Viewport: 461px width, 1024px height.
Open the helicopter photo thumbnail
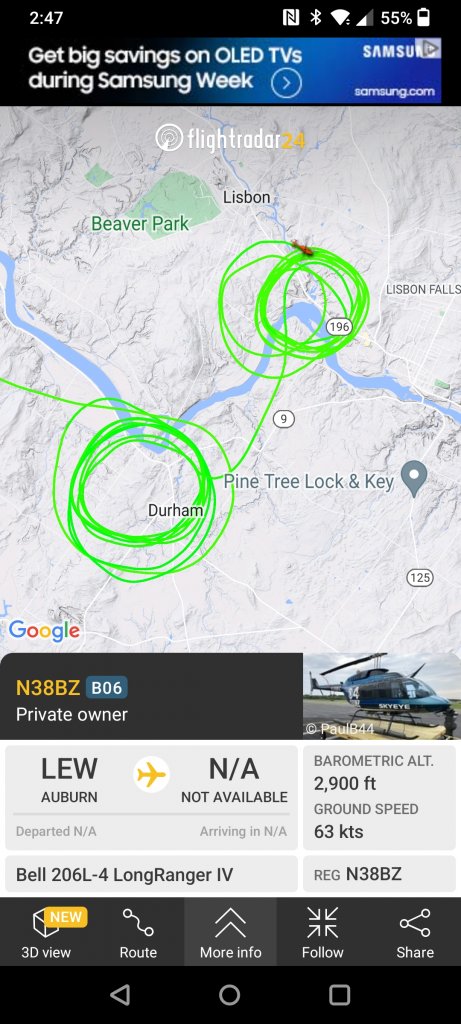(382, 696)
